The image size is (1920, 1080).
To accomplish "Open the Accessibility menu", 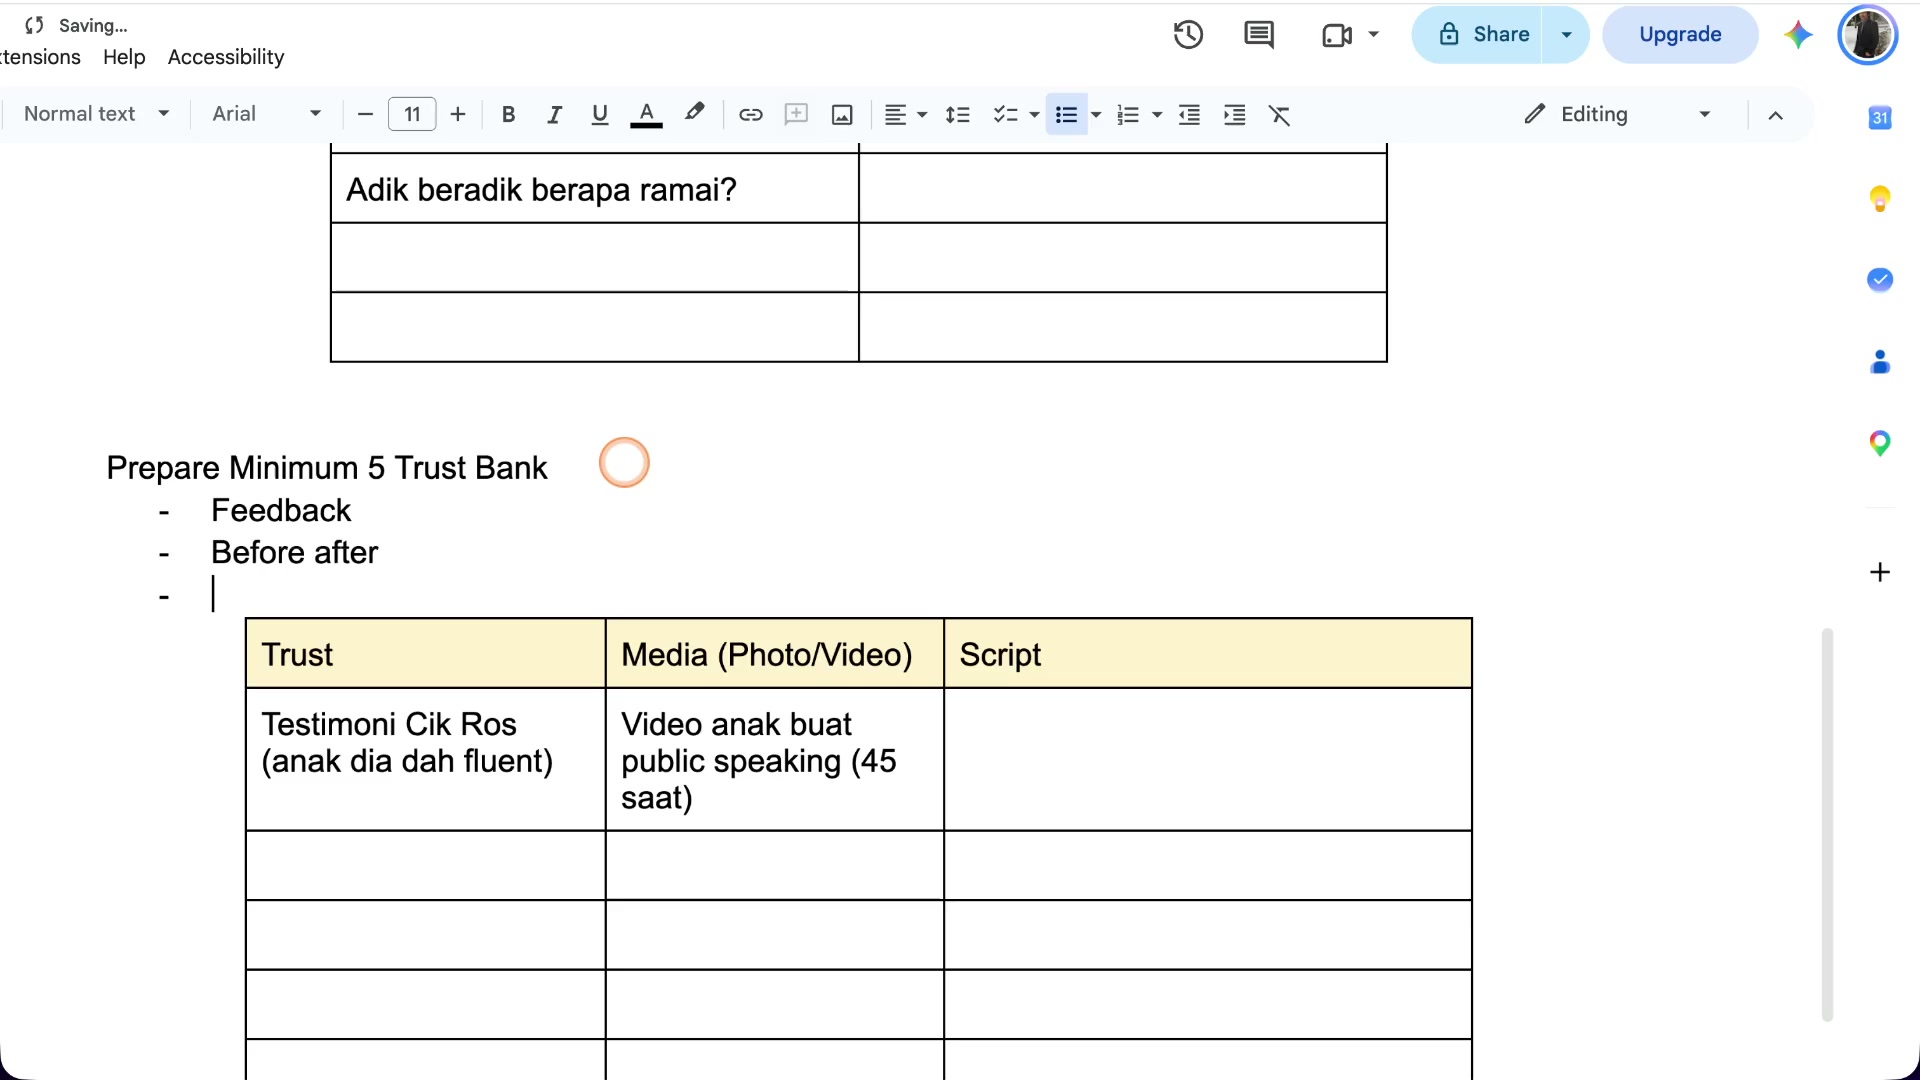I will point(226,57).
